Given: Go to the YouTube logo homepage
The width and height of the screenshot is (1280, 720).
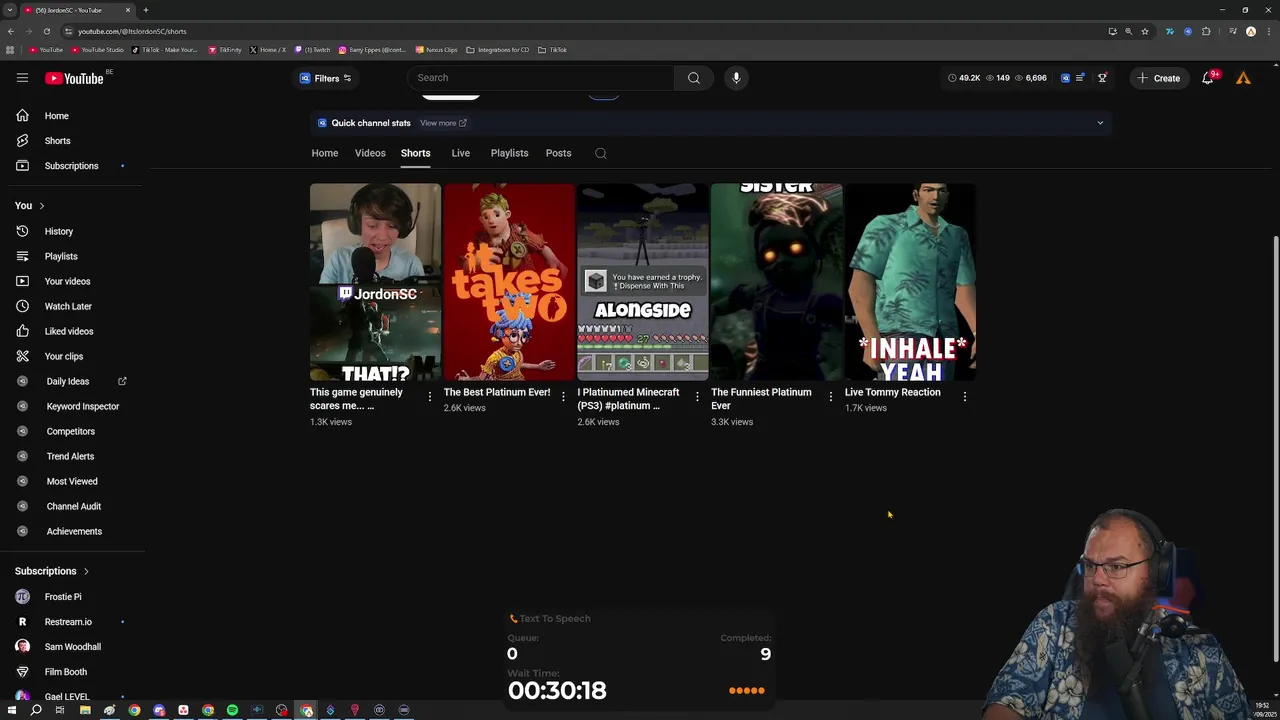Looking at the screenshot, I should [74, 78].
